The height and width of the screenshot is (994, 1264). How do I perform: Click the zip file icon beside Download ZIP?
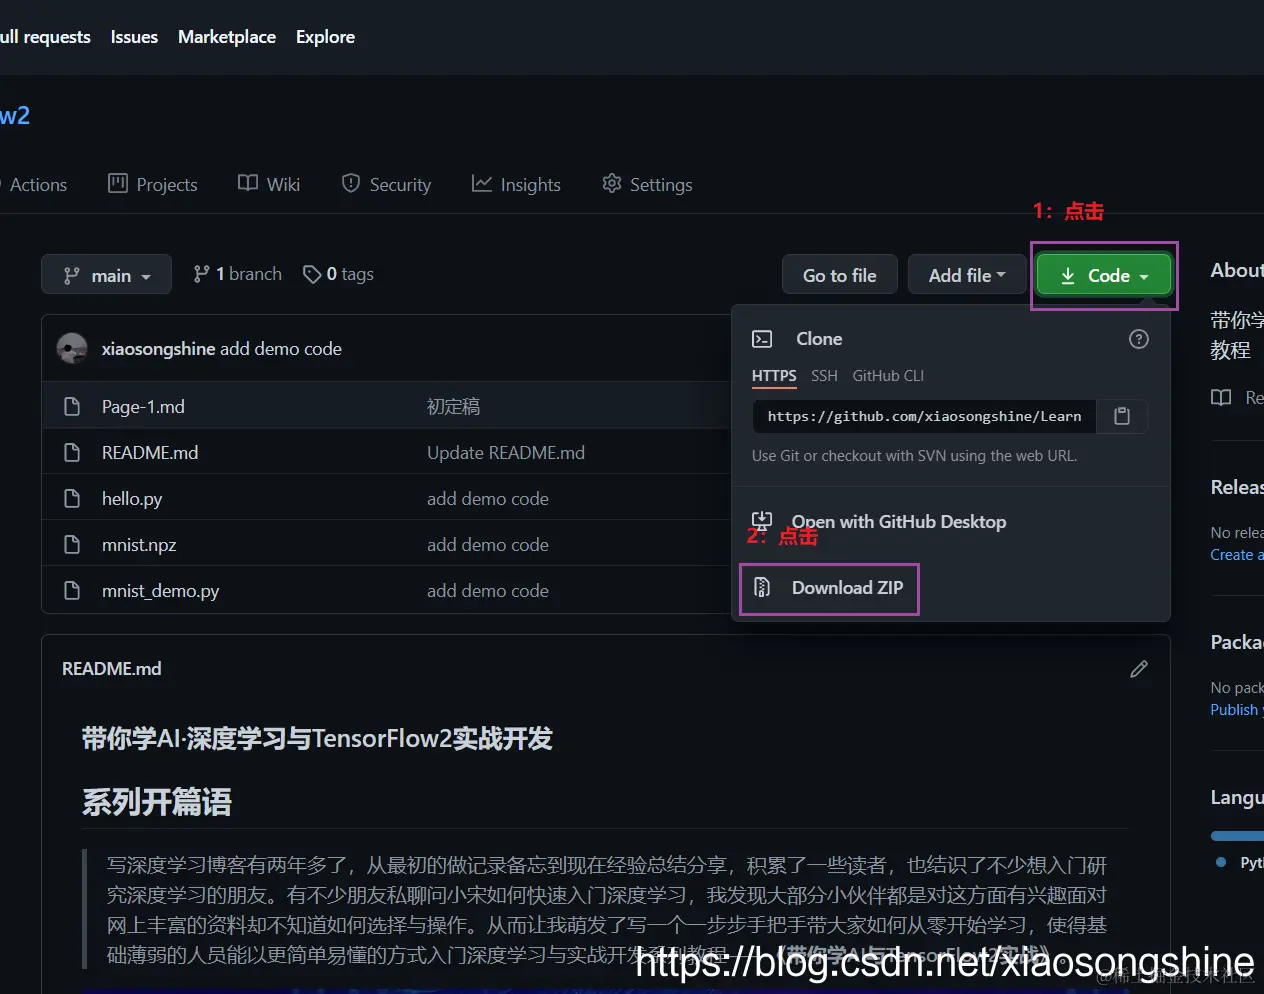(762, 588)
